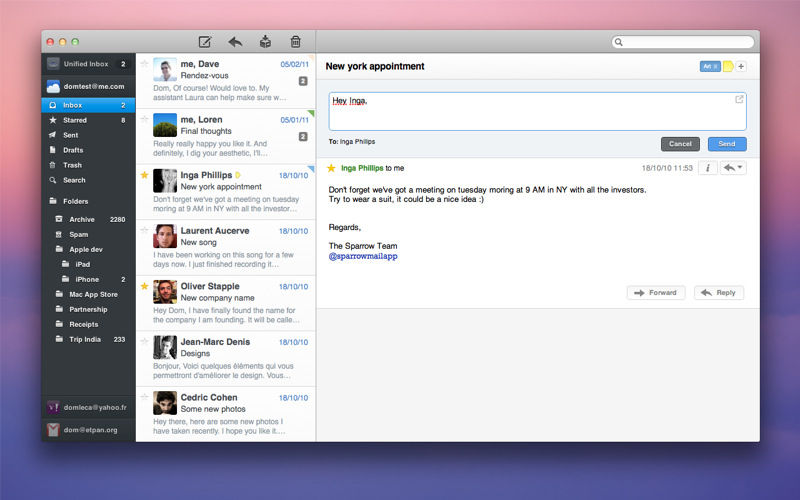Pop out the reply into a new window
800x500 pixels.
tap(739, 99)
